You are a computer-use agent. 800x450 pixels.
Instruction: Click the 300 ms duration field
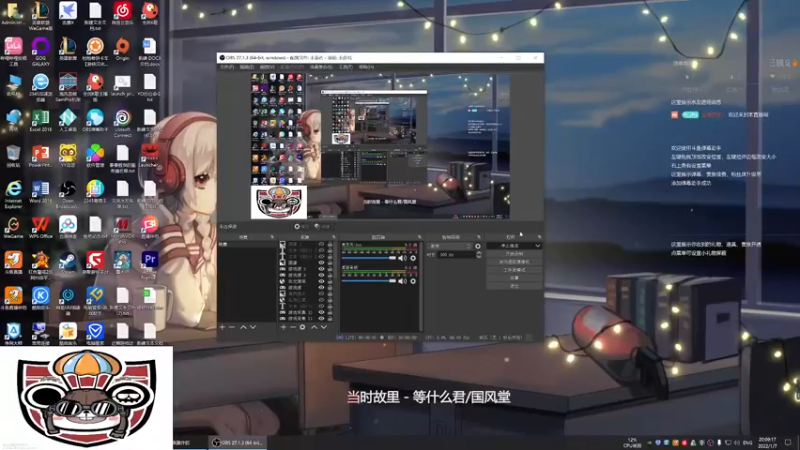pos(456,255)
